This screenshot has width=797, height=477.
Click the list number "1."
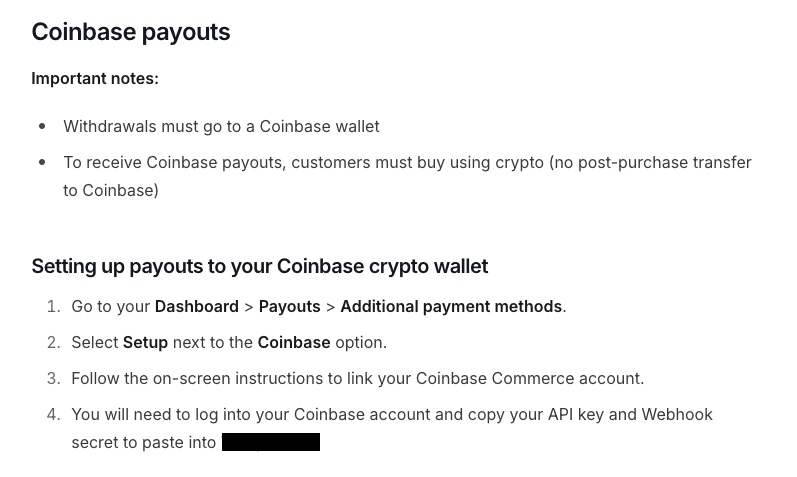coord(54,306)
